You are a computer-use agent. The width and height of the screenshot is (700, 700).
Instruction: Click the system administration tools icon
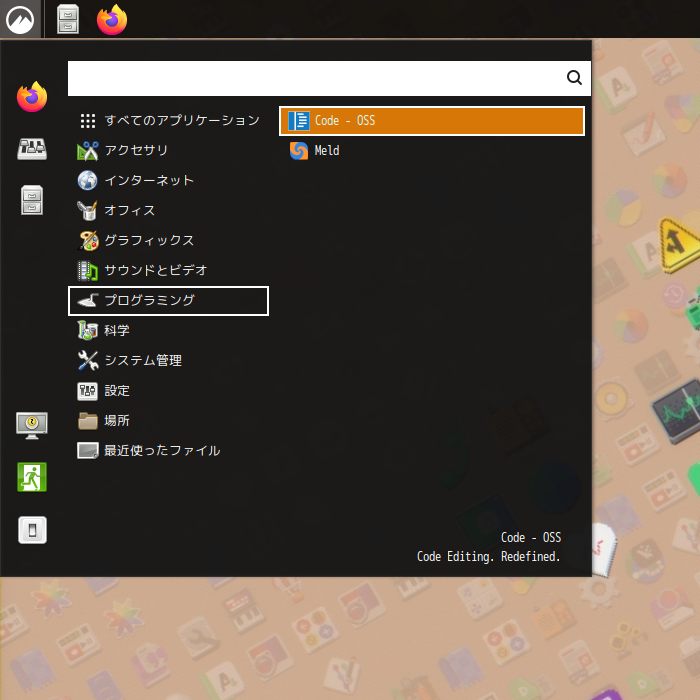88,361
